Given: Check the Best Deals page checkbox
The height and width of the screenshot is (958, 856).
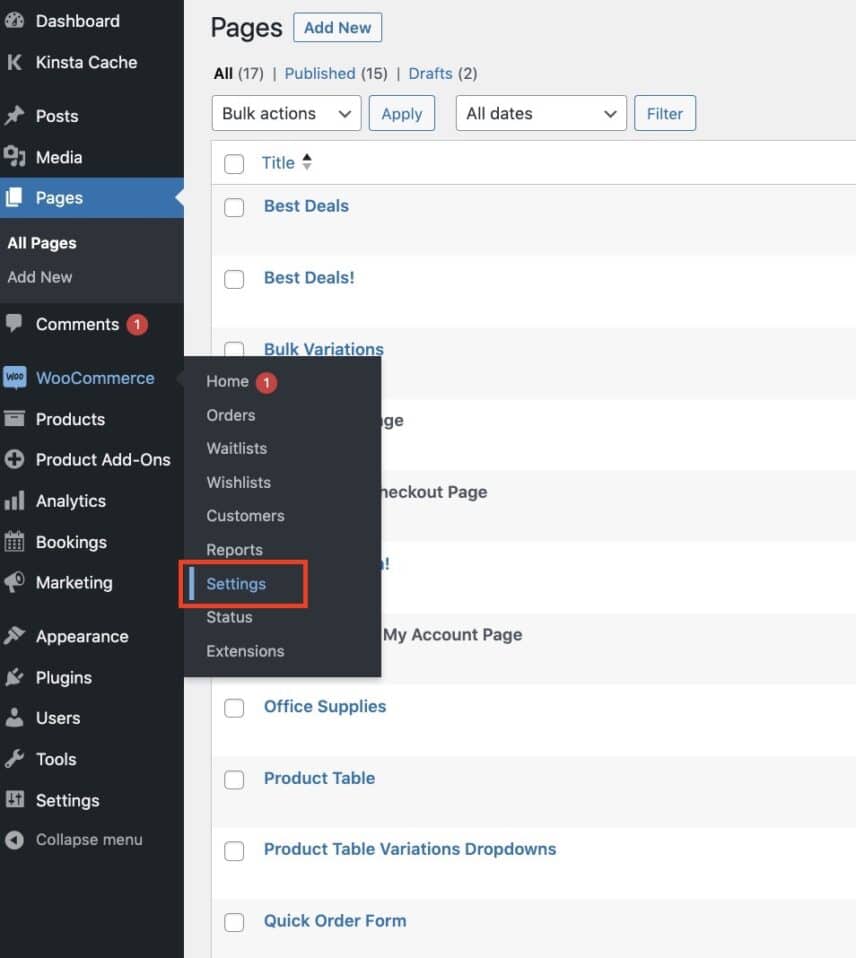Looking at the screenshot, I should click(234, 207).
